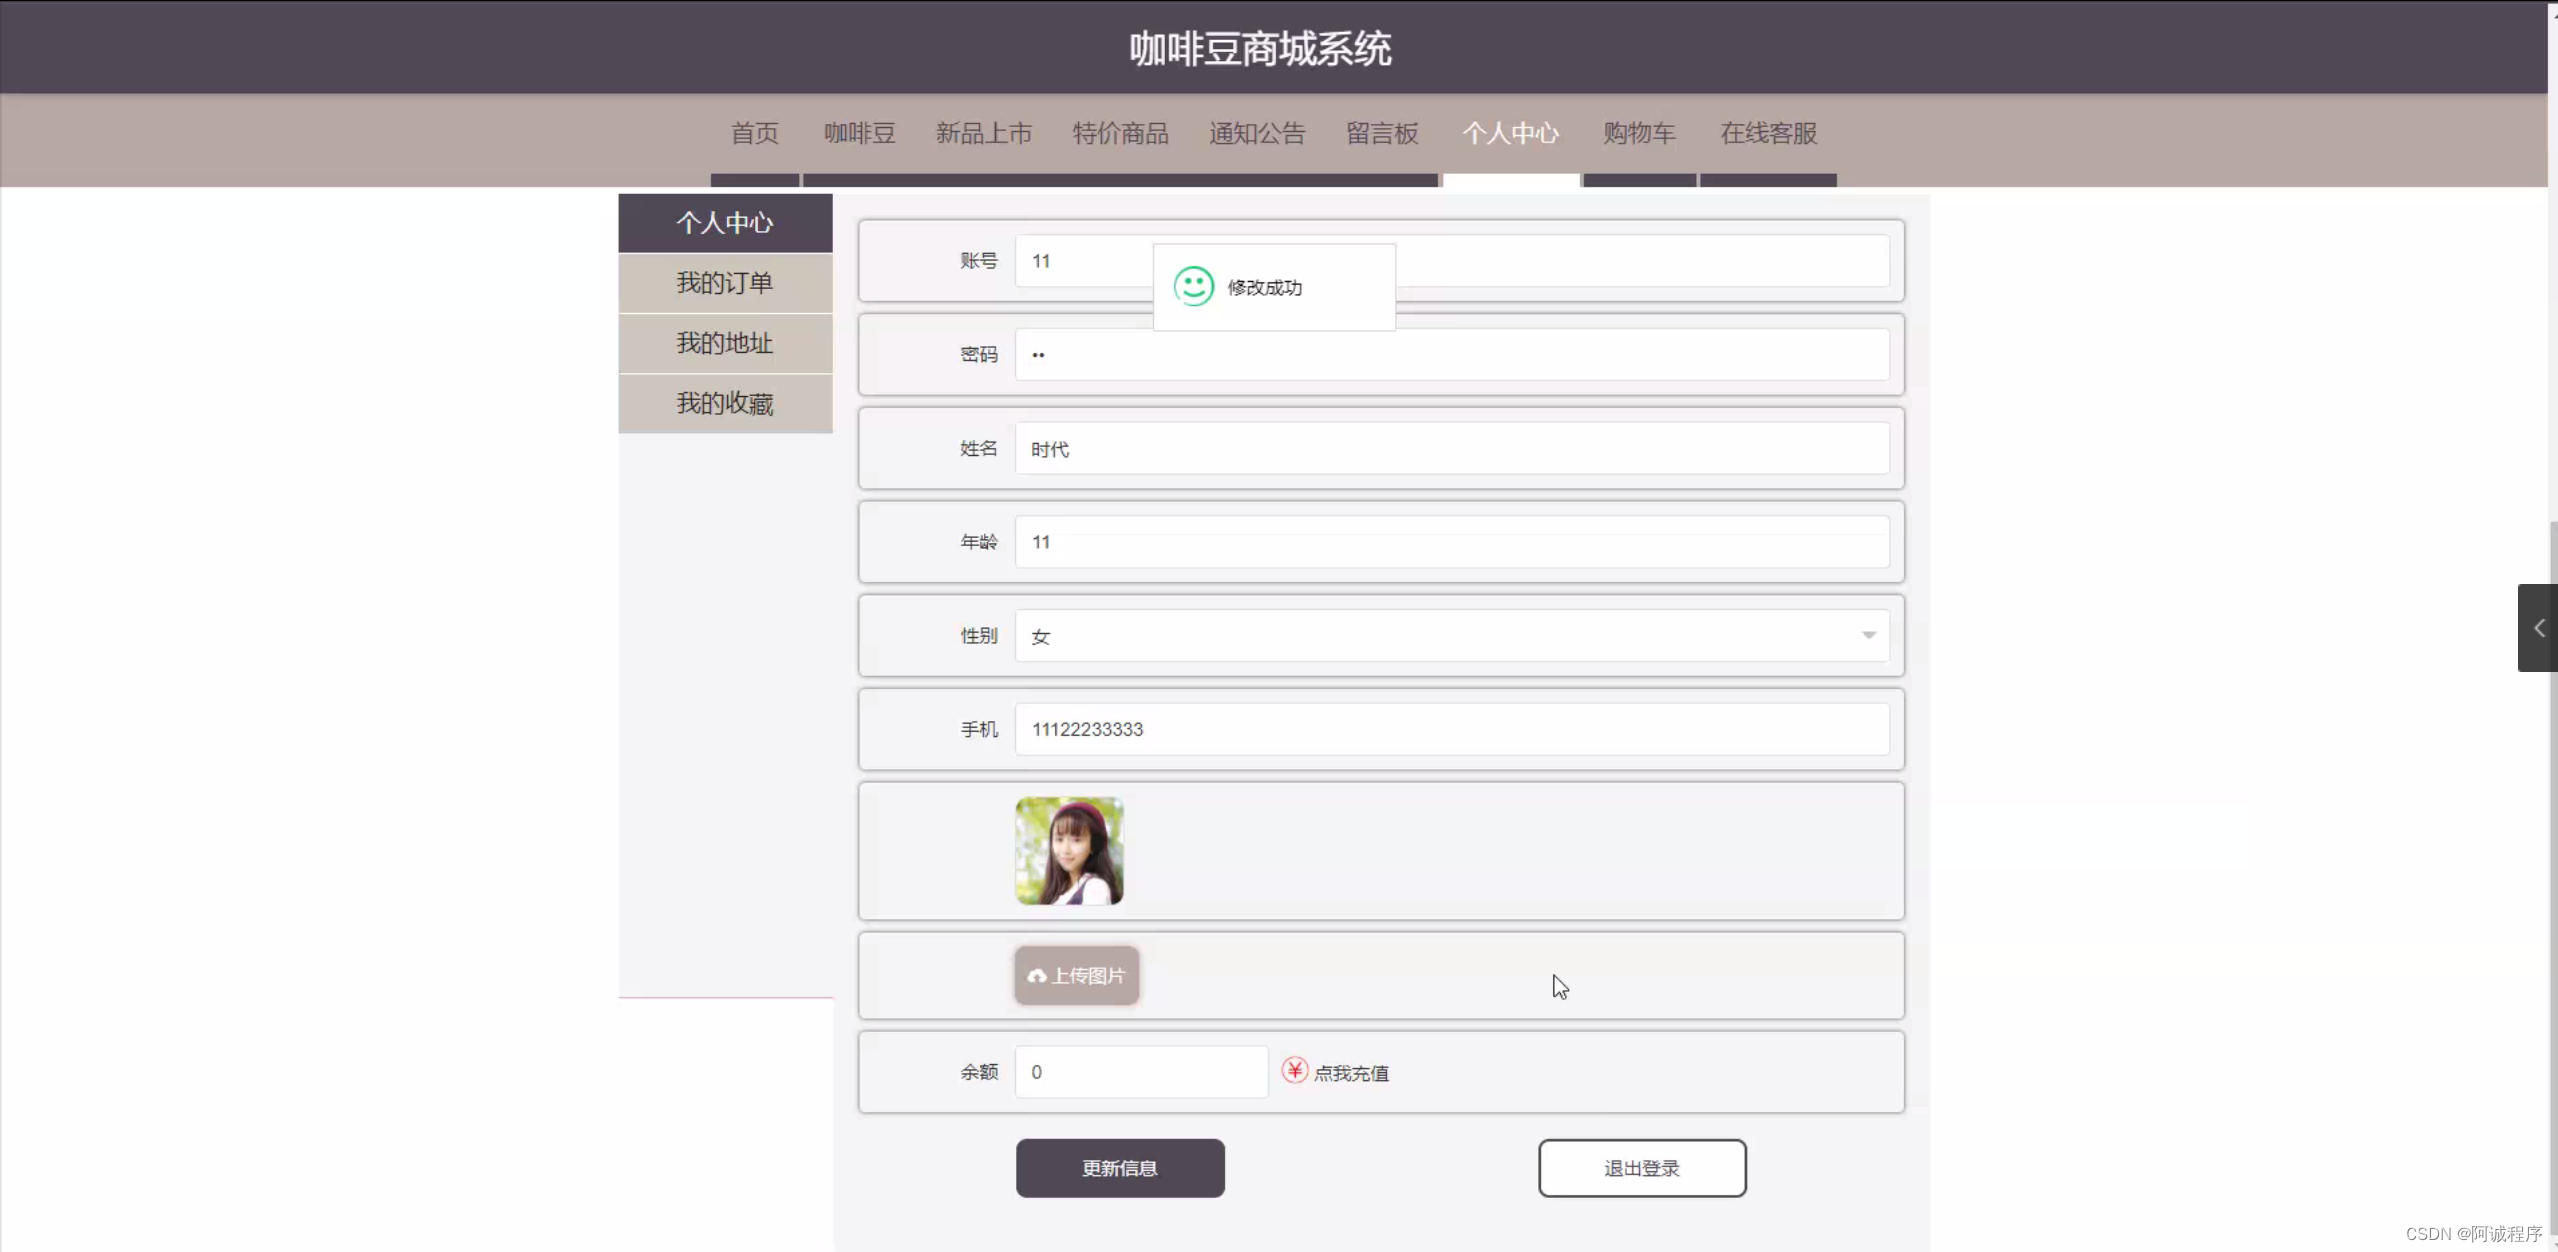This screenshot has height=1252, width=2558.
Task: Open My Address (我的地址) in sidebar
Action: pyautogui.click(x=724, y=343)
